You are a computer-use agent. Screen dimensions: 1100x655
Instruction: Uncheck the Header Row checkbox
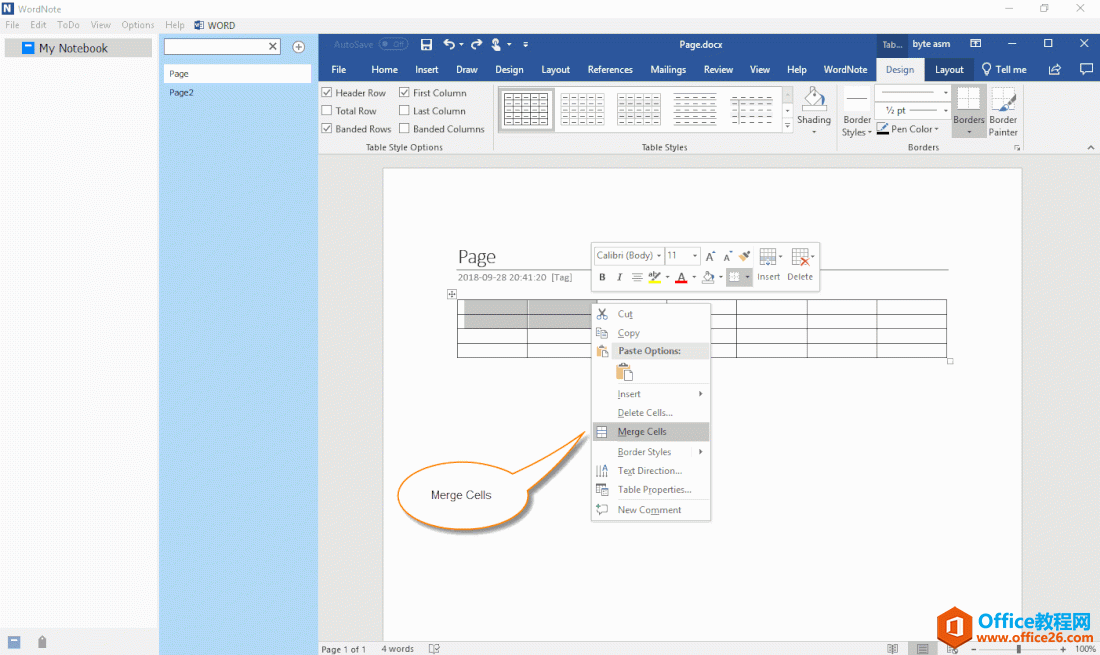tap(327, 93)
